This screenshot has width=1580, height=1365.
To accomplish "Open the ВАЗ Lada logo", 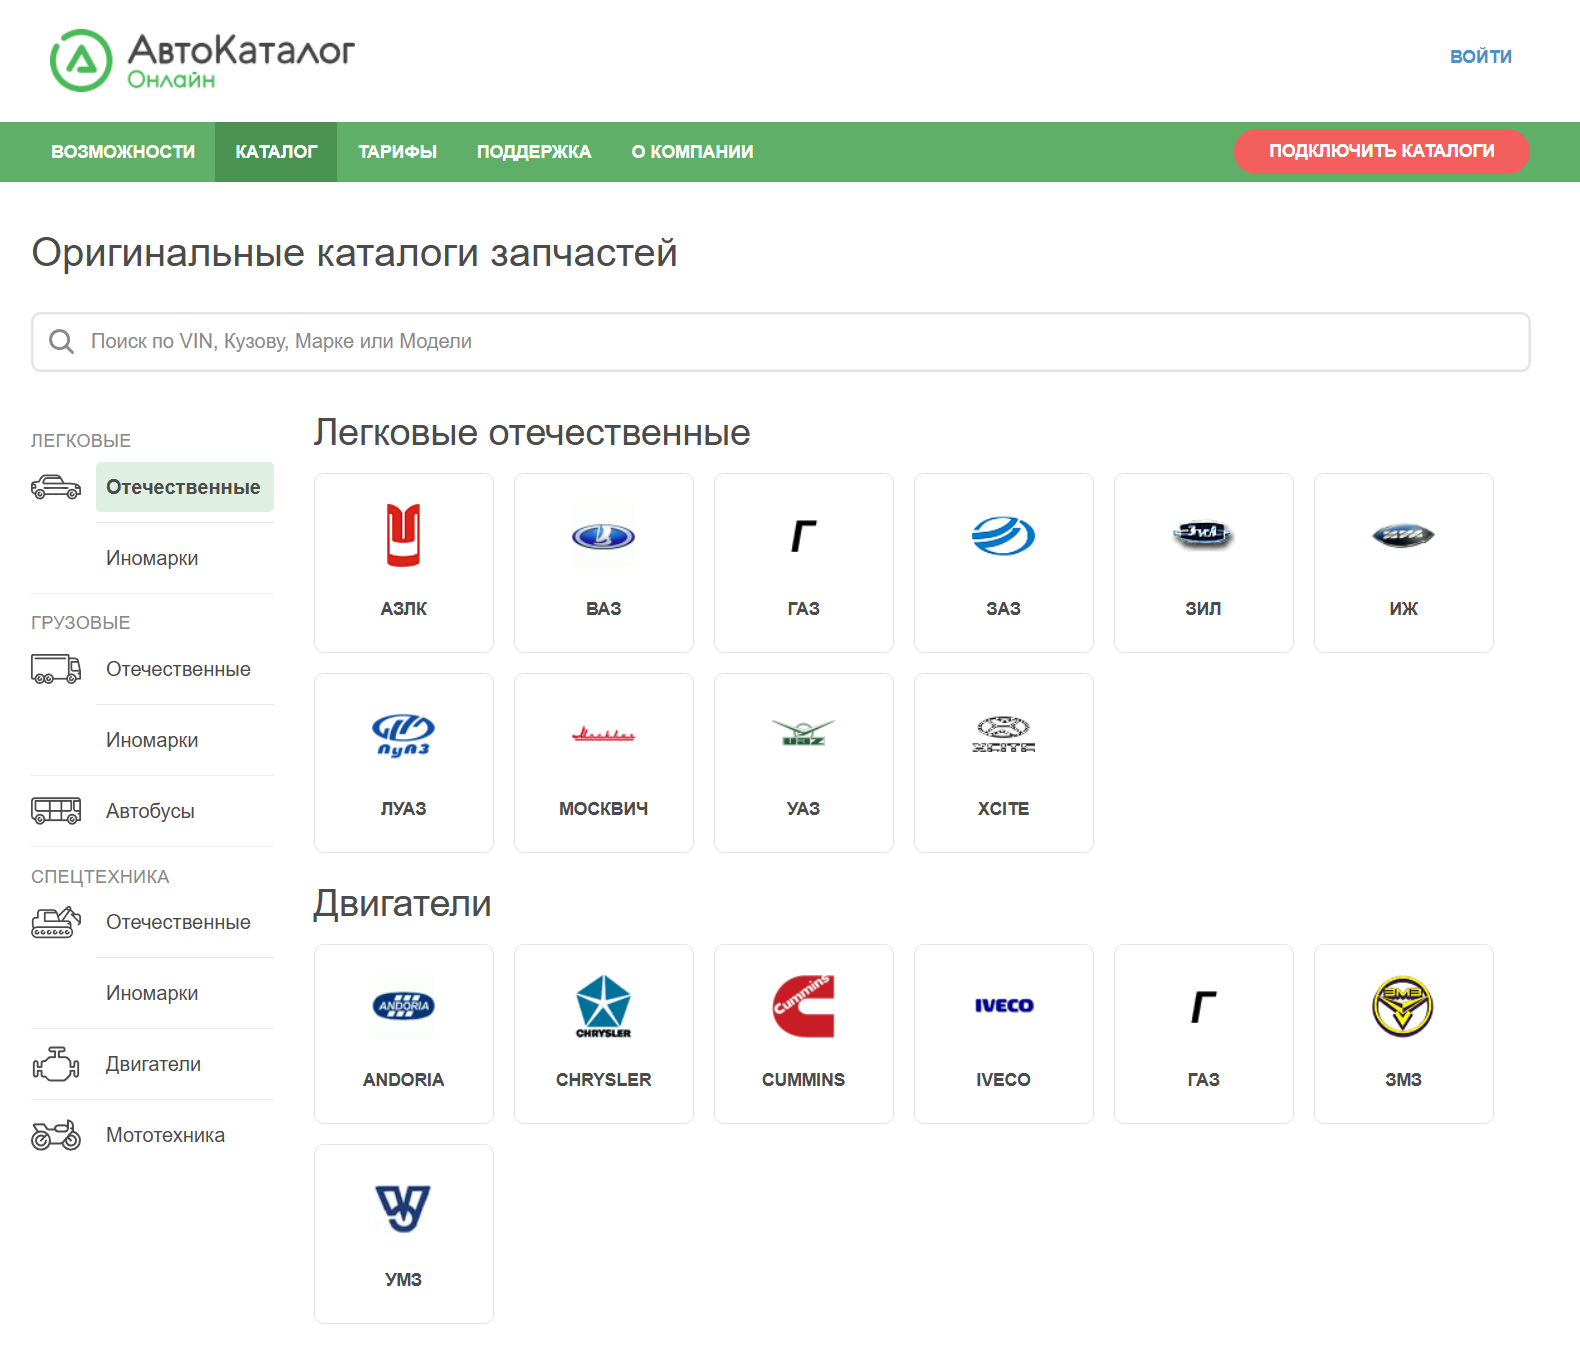I will coord(604,537).
